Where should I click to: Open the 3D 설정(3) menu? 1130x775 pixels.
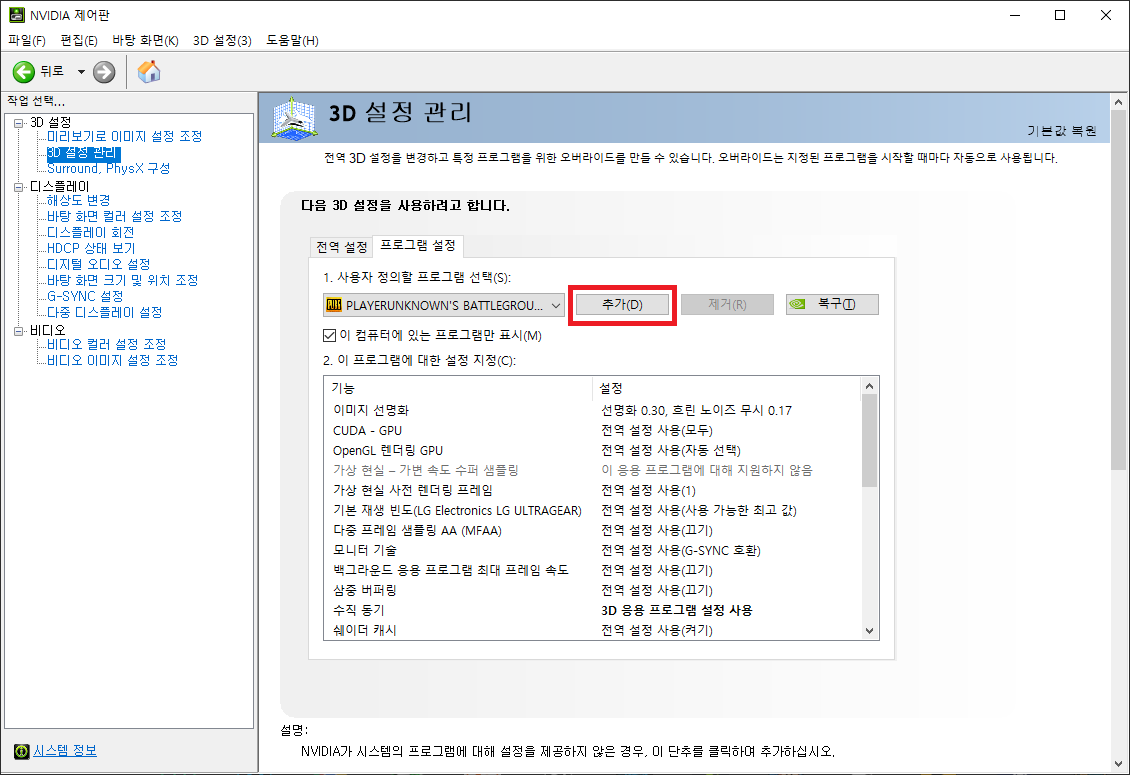pos(222,40)
